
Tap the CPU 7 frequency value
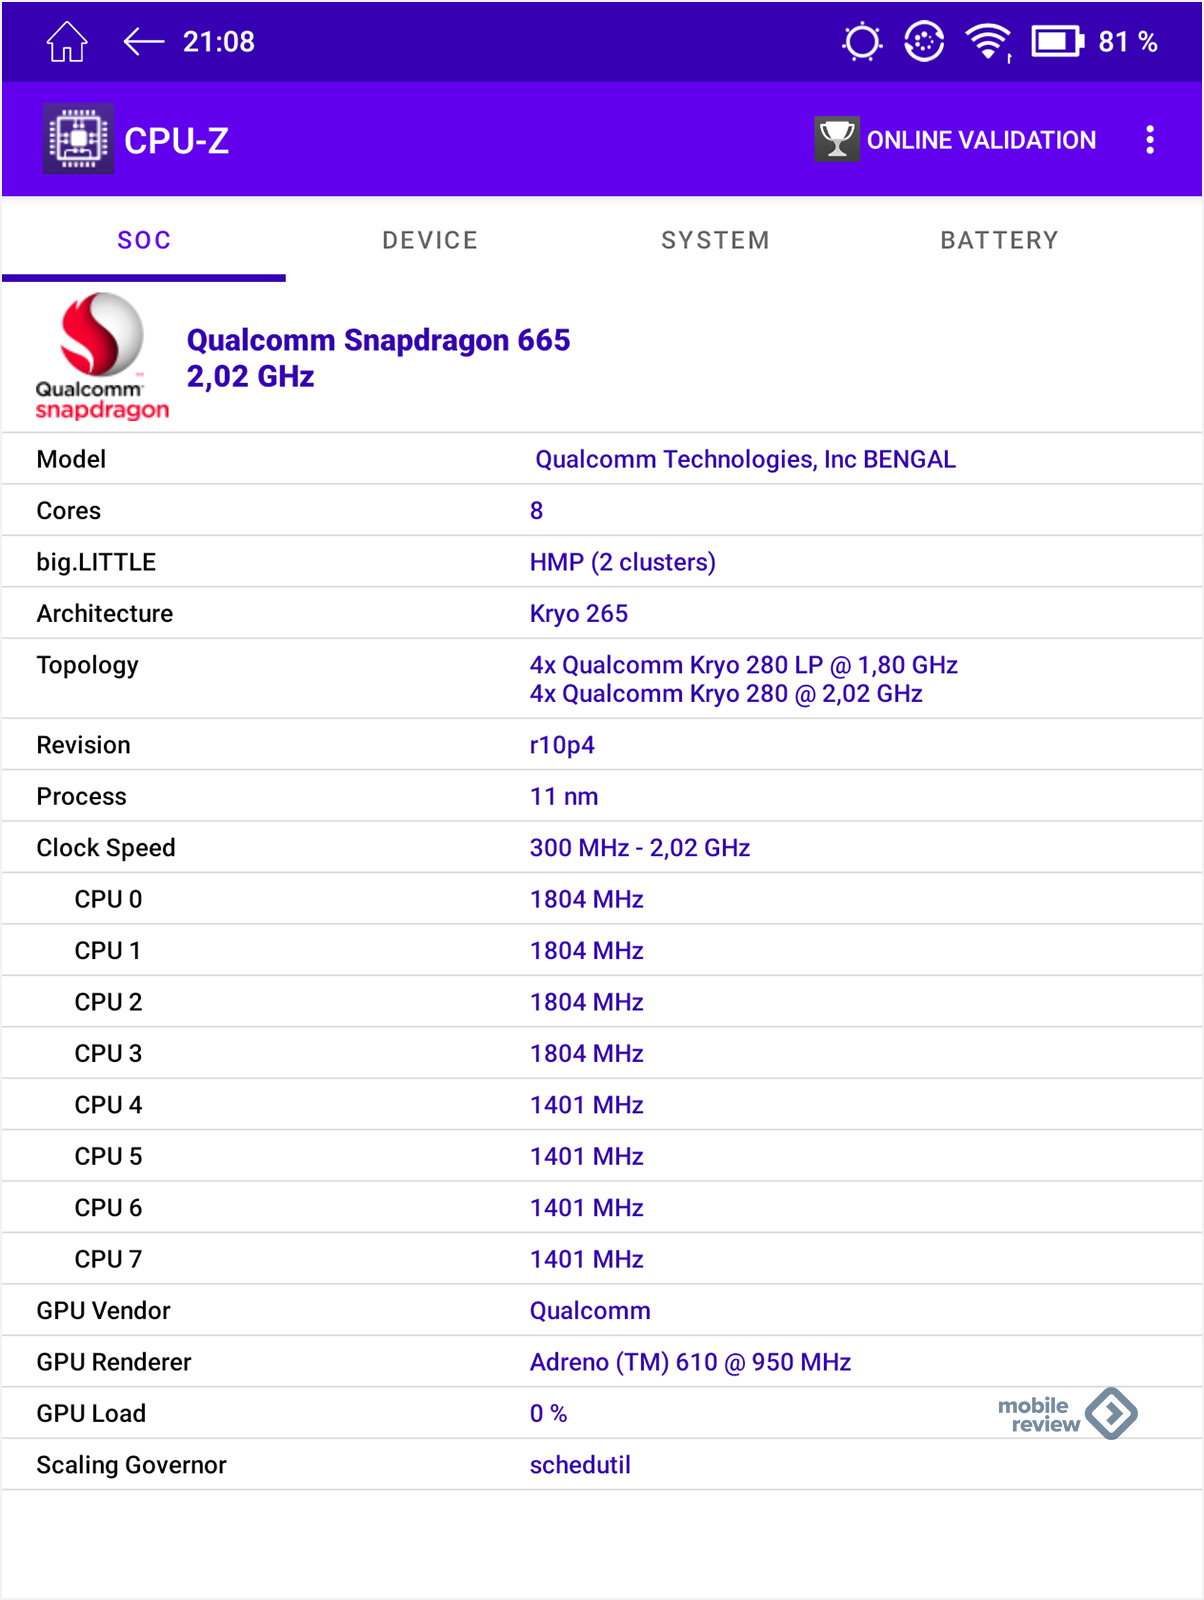[x=586, y=1260]
